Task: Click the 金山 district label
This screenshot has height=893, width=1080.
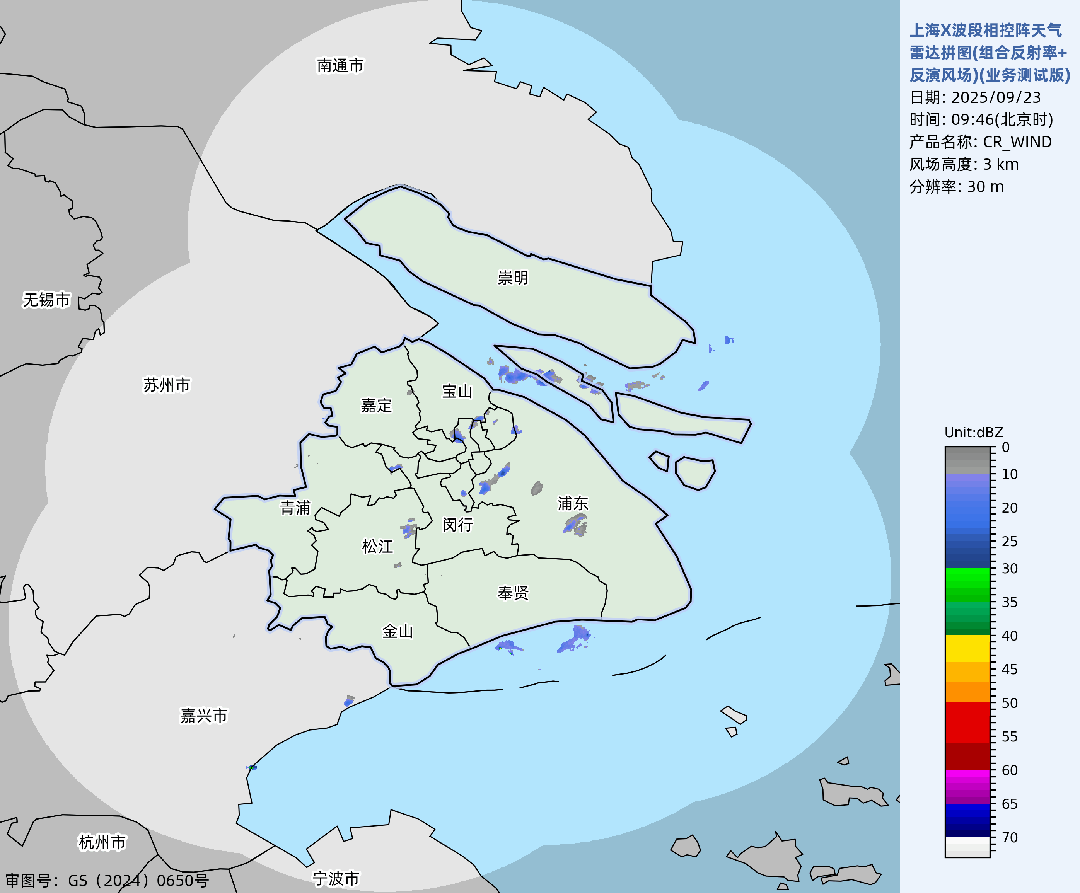Action: coord(397,631)
